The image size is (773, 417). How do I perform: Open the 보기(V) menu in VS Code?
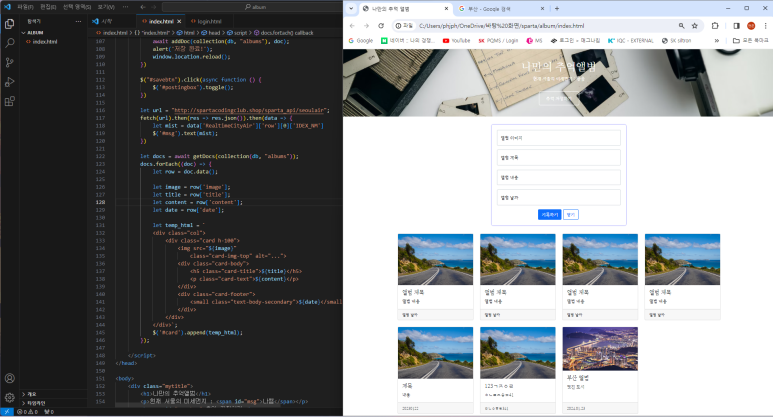click(x=106, y=7)
